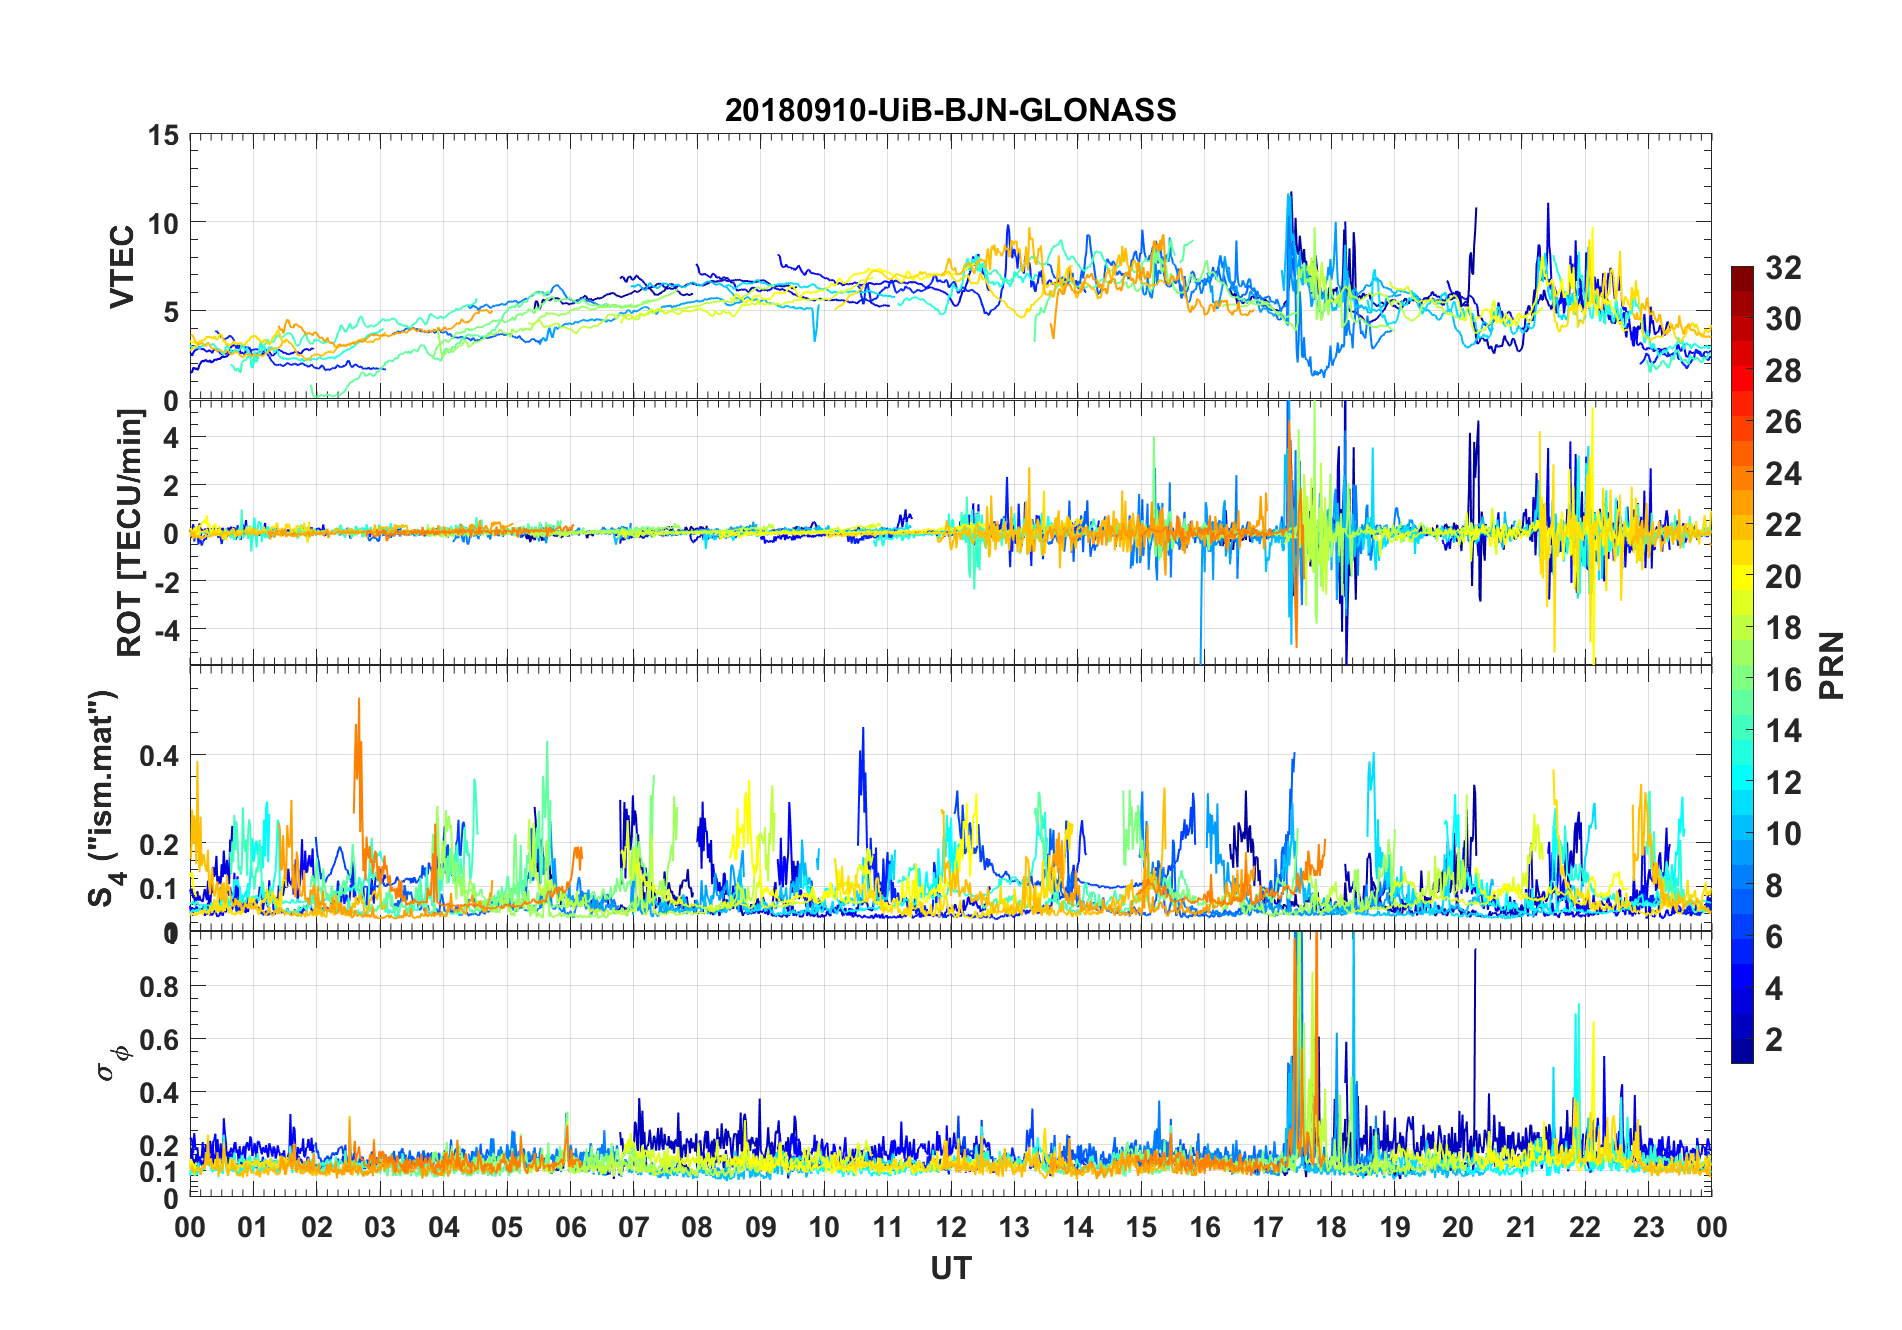Click the sigma phi axis label
Viewport: 1902px width, 1330px height.
112,1063
